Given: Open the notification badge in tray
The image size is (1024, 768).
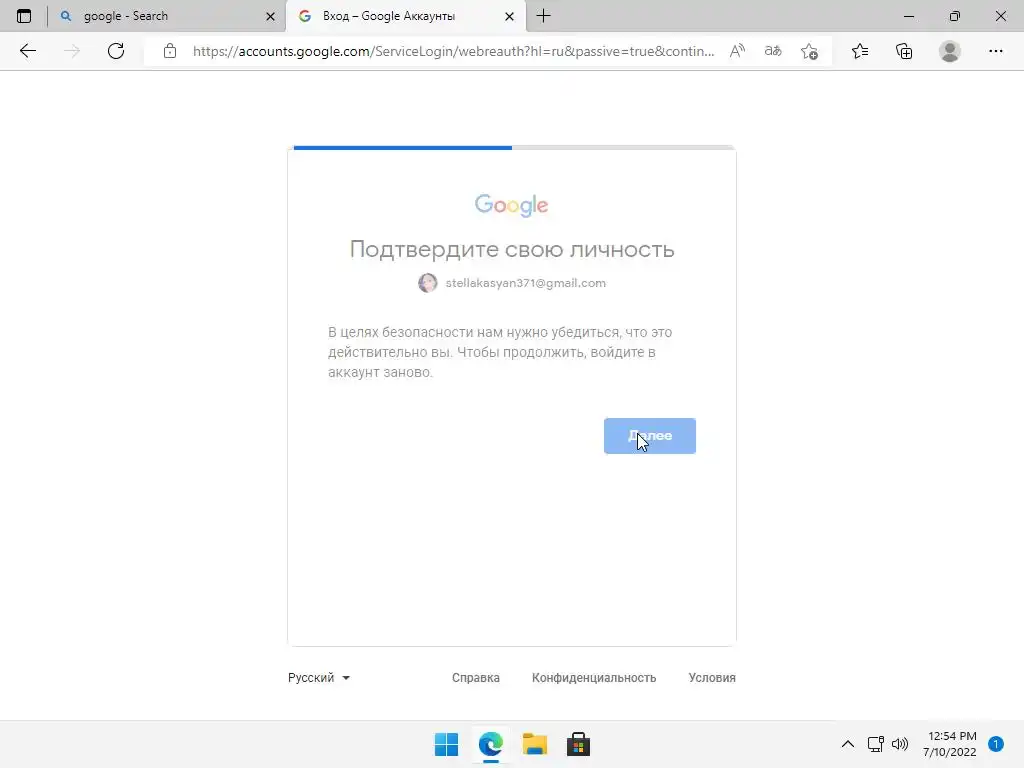Looking at the screenshot, I should click(996, 744).
